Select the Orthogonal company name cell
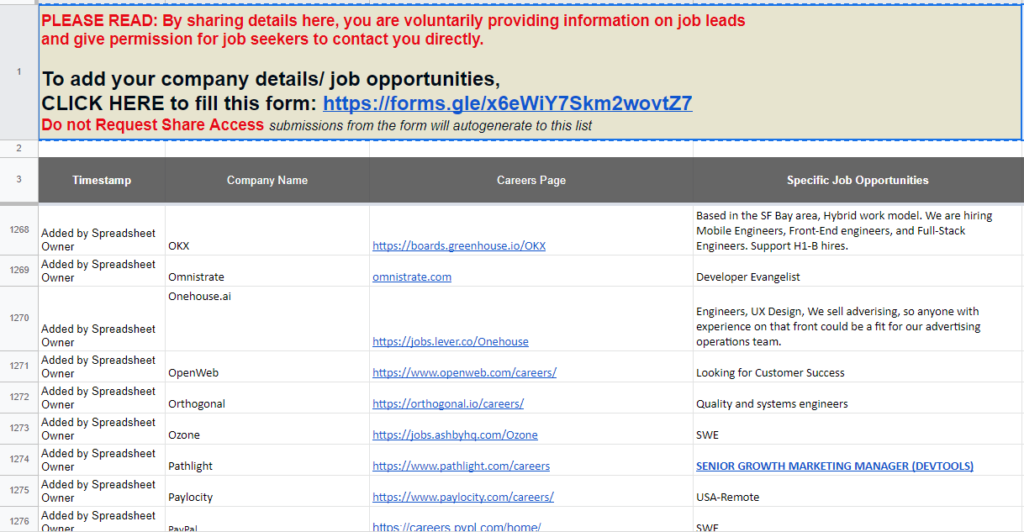This screenshot has width=1024, height=532. click(267, 398)
